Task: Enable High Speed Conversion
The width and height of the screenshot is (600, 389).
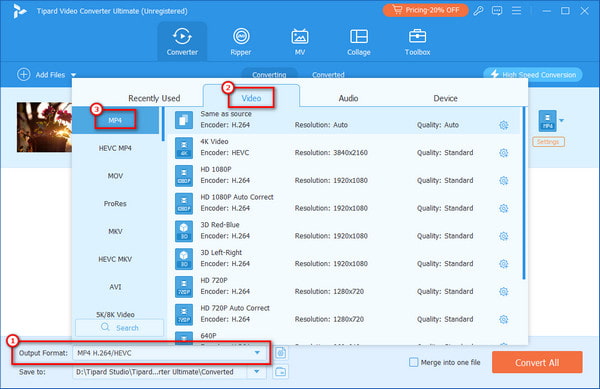Action: [533, 75]
